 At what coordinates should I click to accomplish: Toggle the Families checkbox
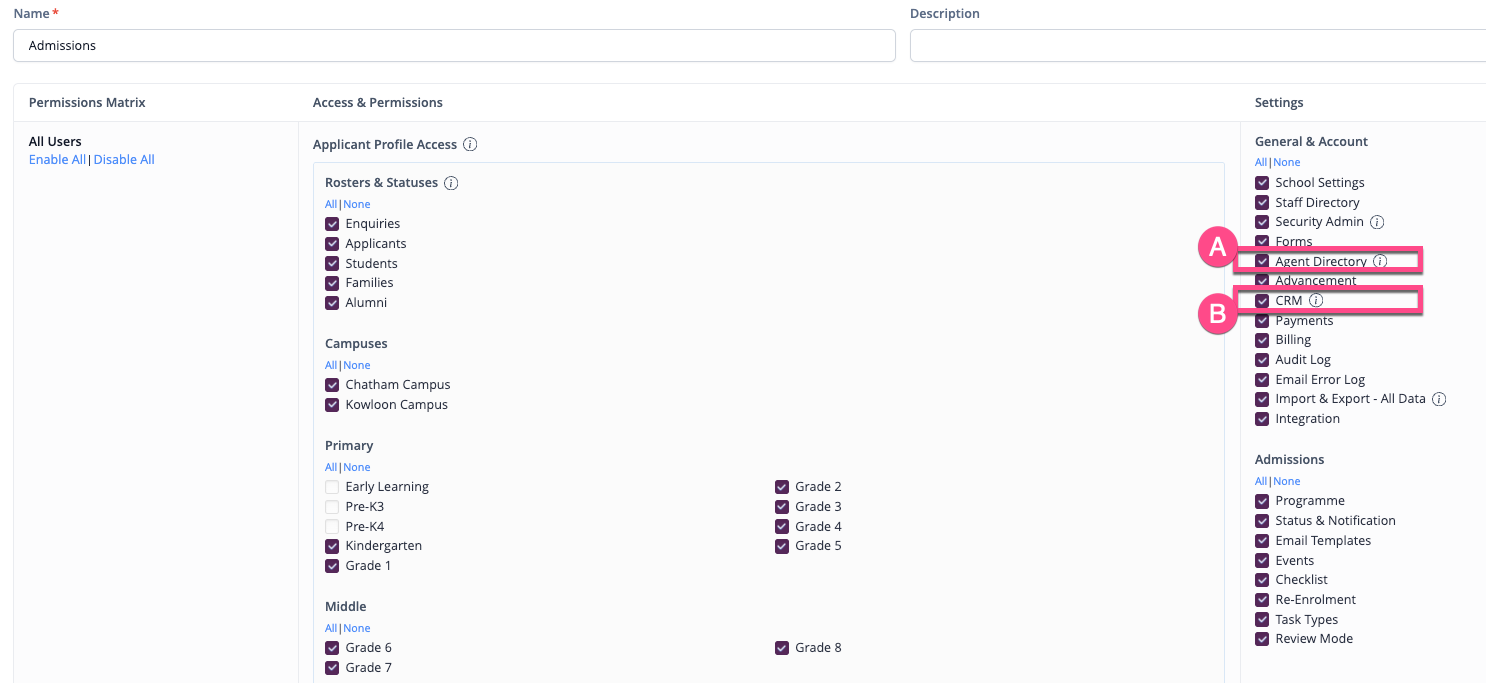click(332, 283)
